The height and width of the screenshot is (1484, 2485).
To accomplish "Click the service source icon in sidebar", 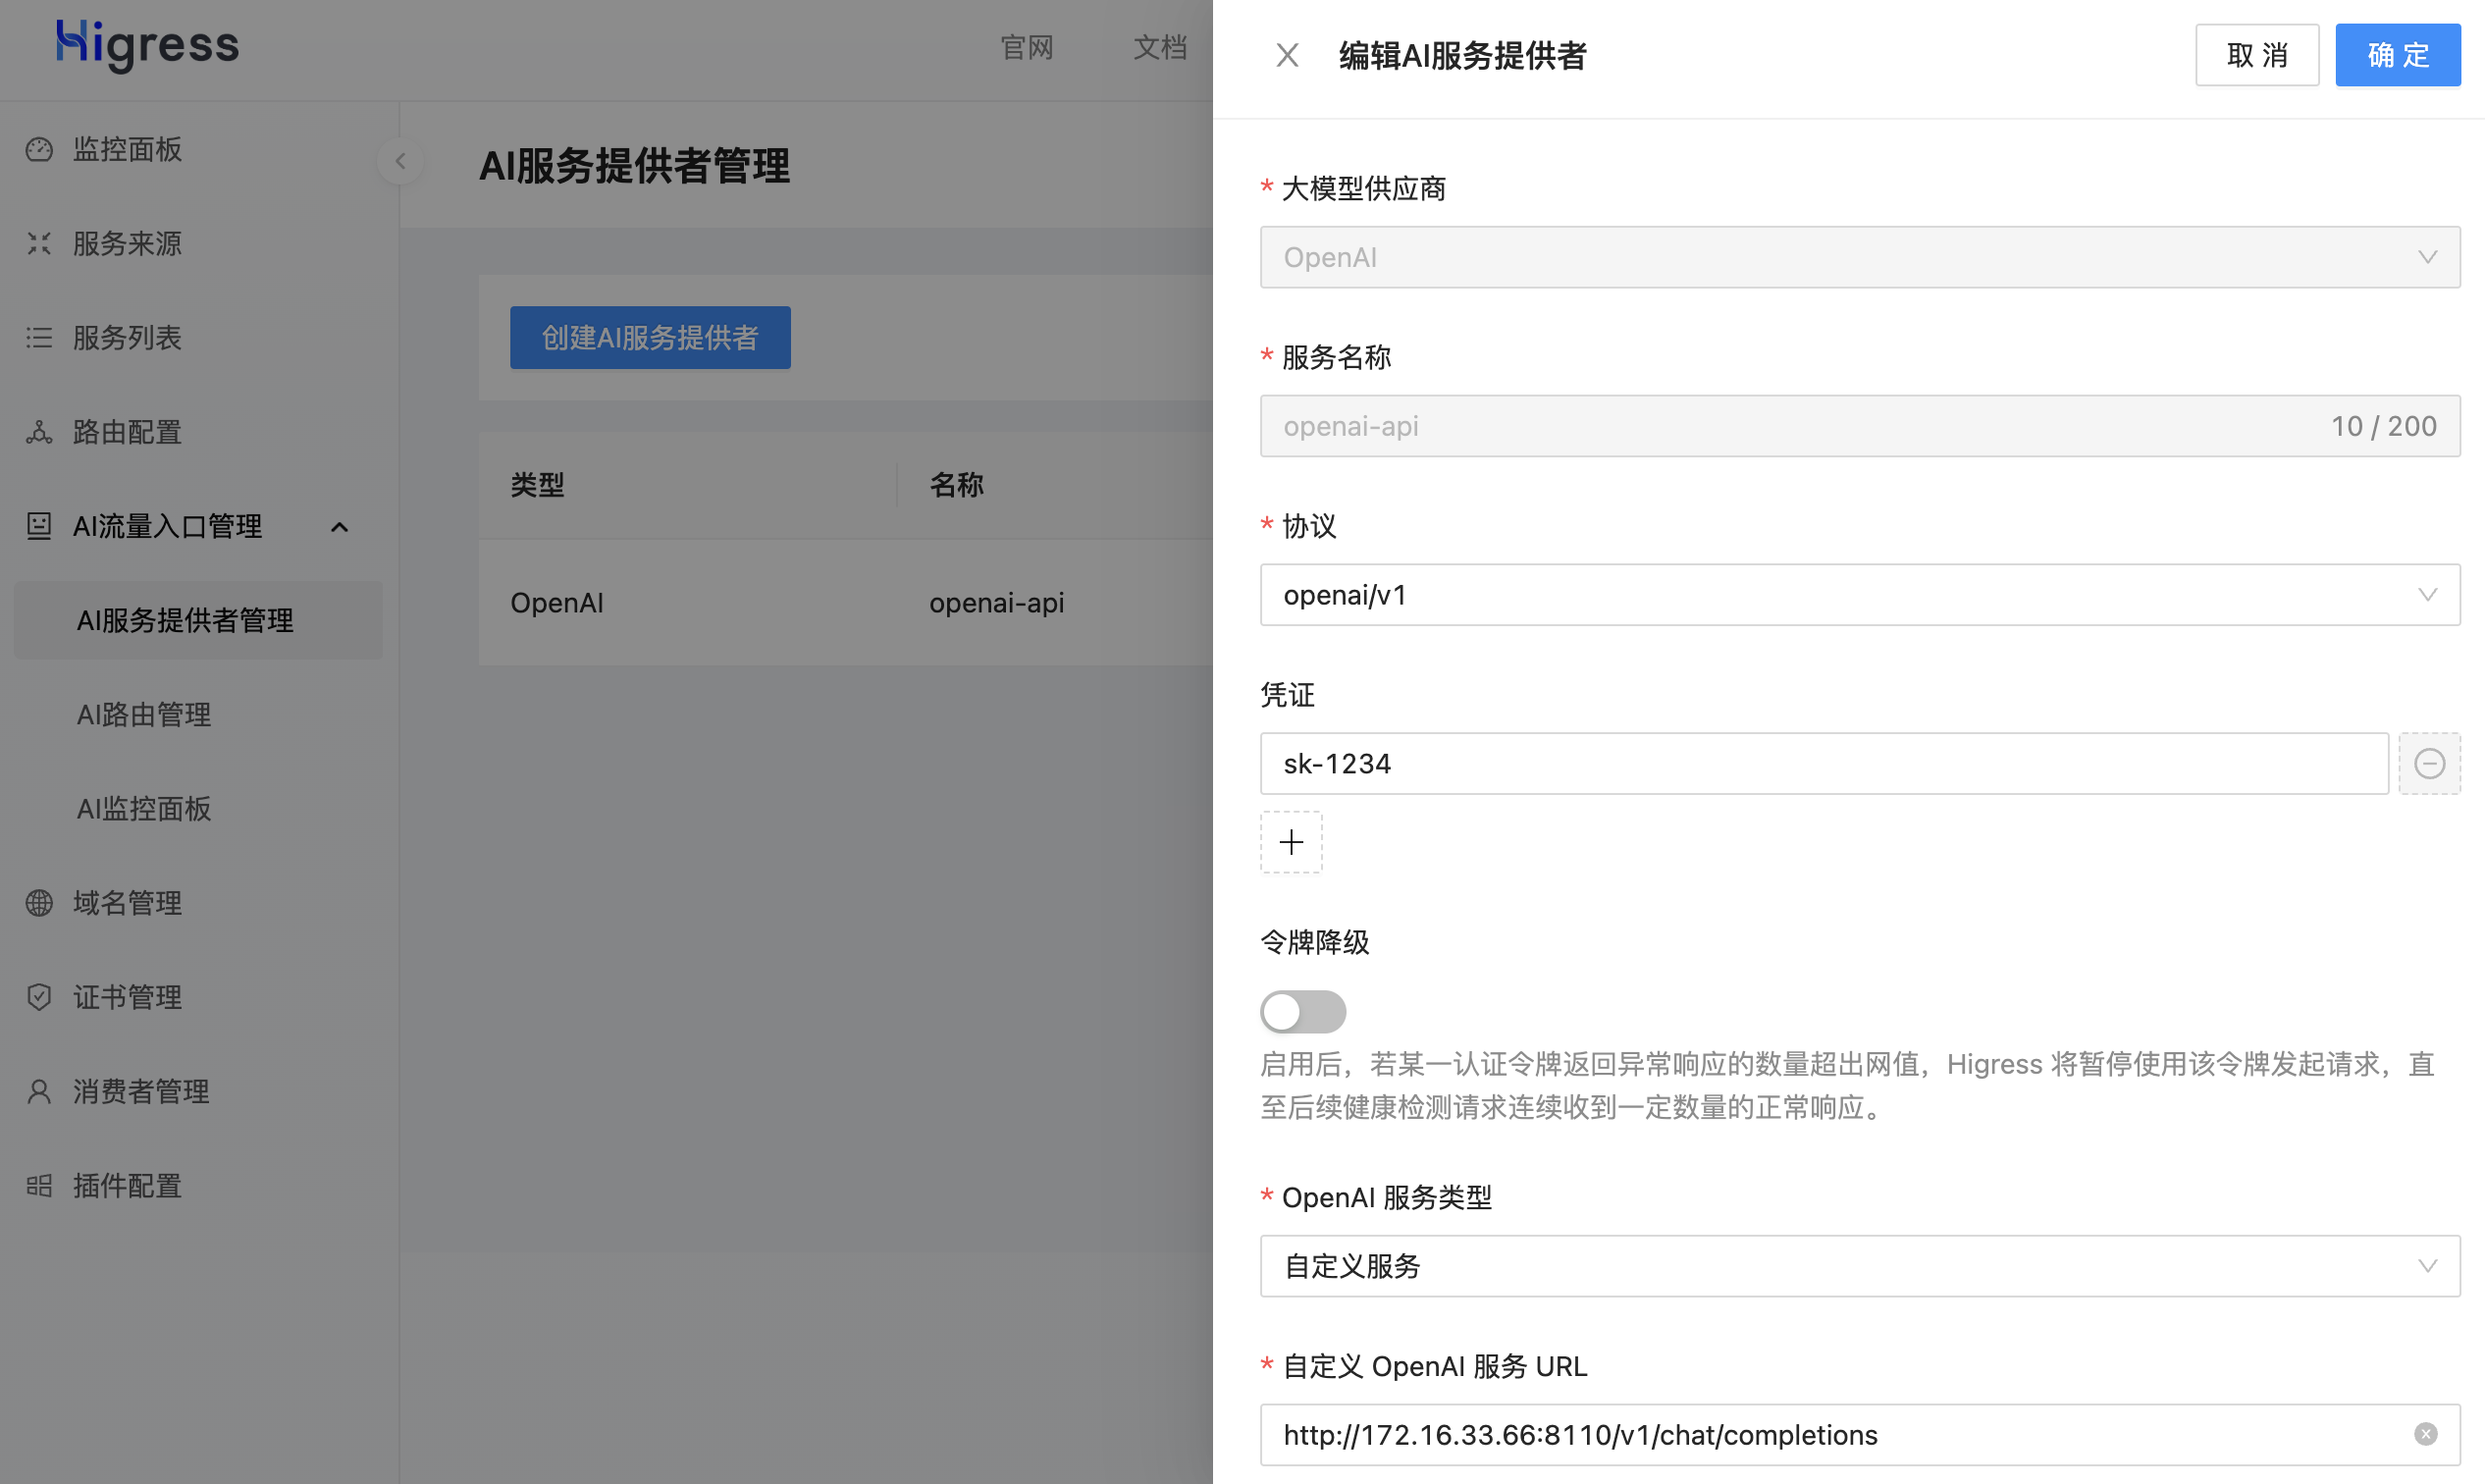I will pos(39,244).
